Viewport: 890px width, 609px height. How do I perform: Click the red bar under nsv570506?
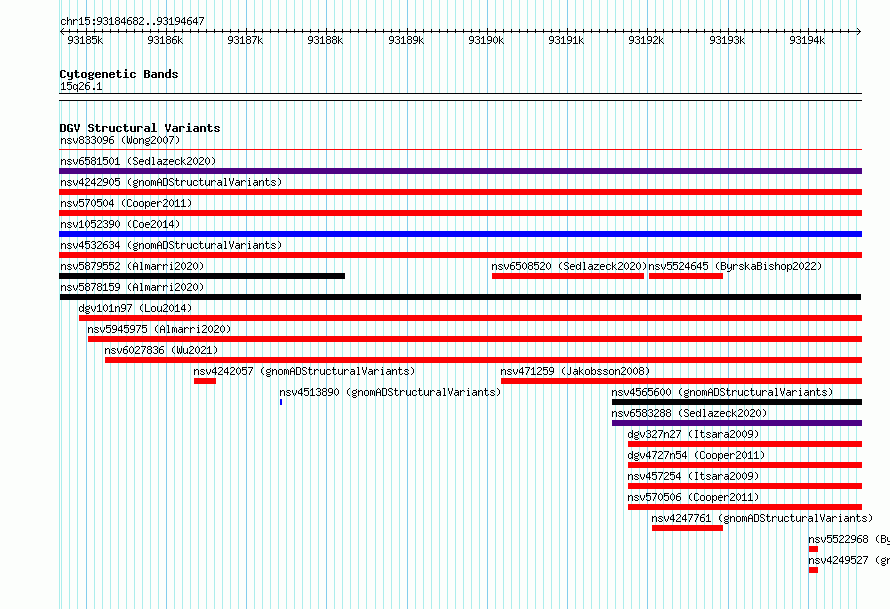click(745, 507)
